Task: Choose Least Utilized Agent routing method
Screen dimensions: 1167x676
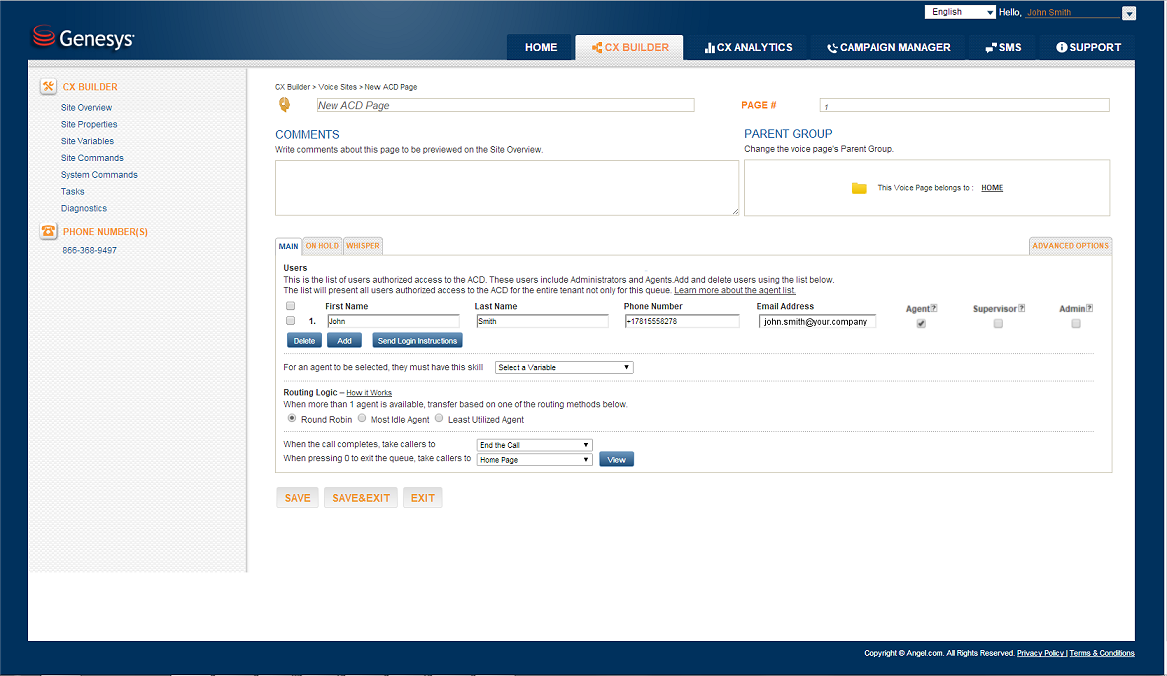Action: pos(439,419)
